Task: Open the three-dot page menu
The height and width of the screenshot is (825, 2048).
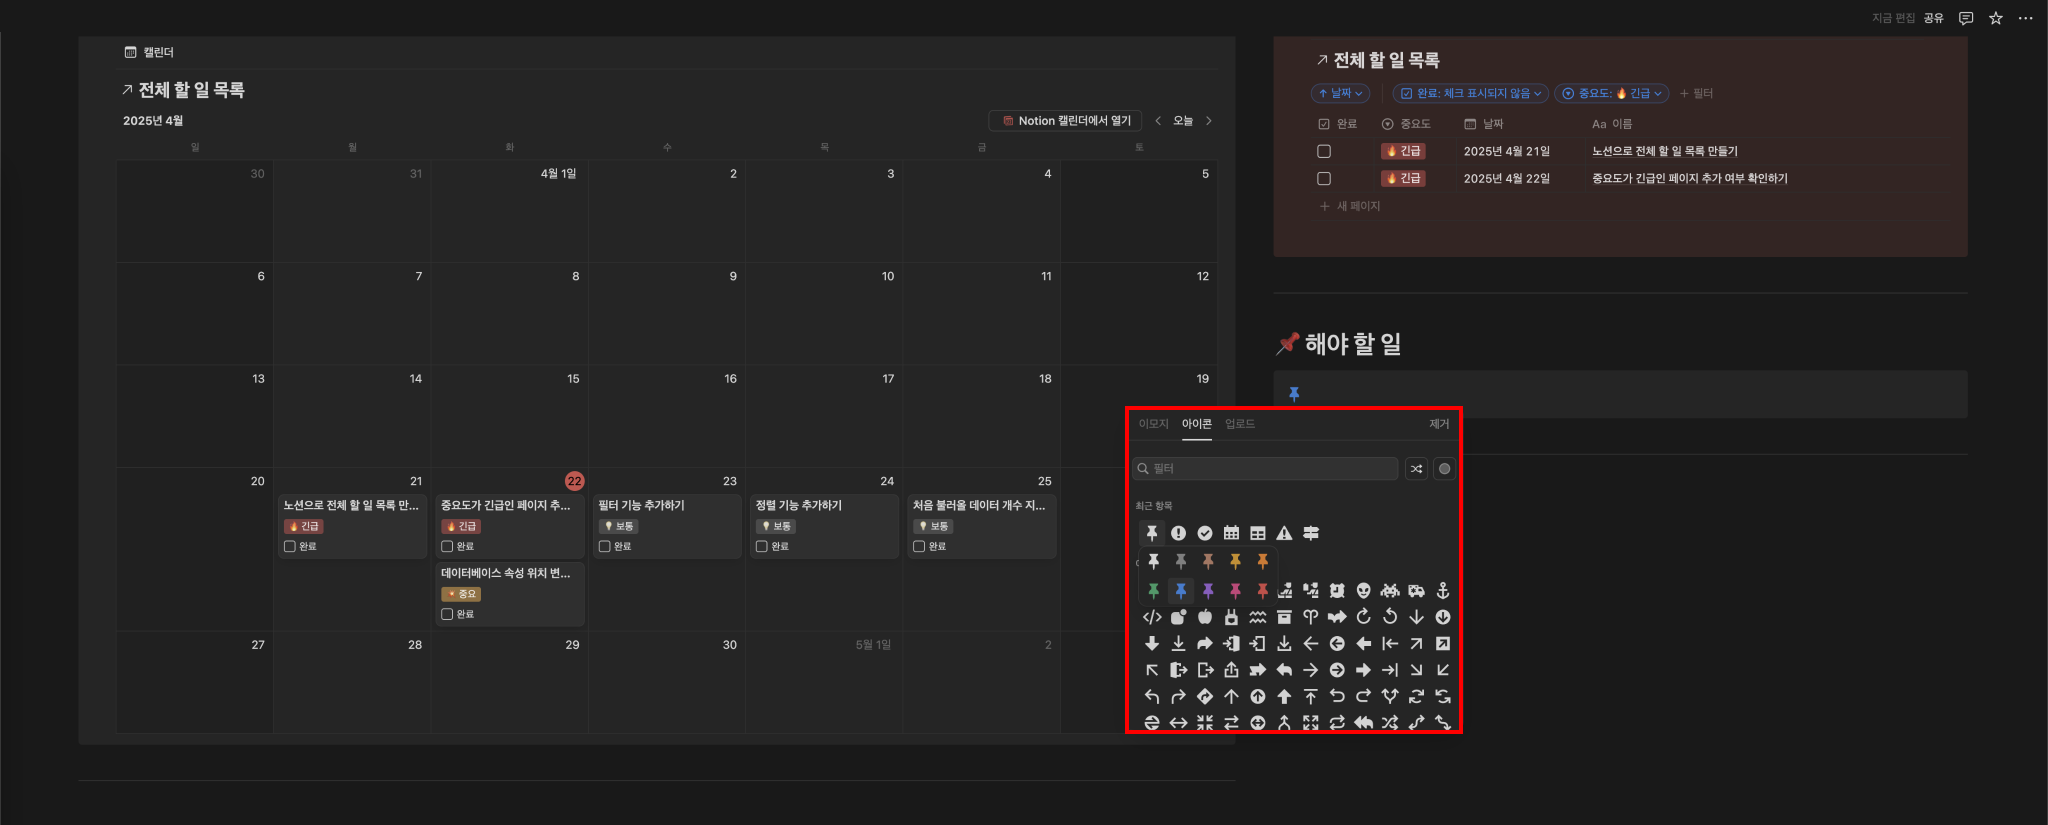Action: pos(2026,18)
